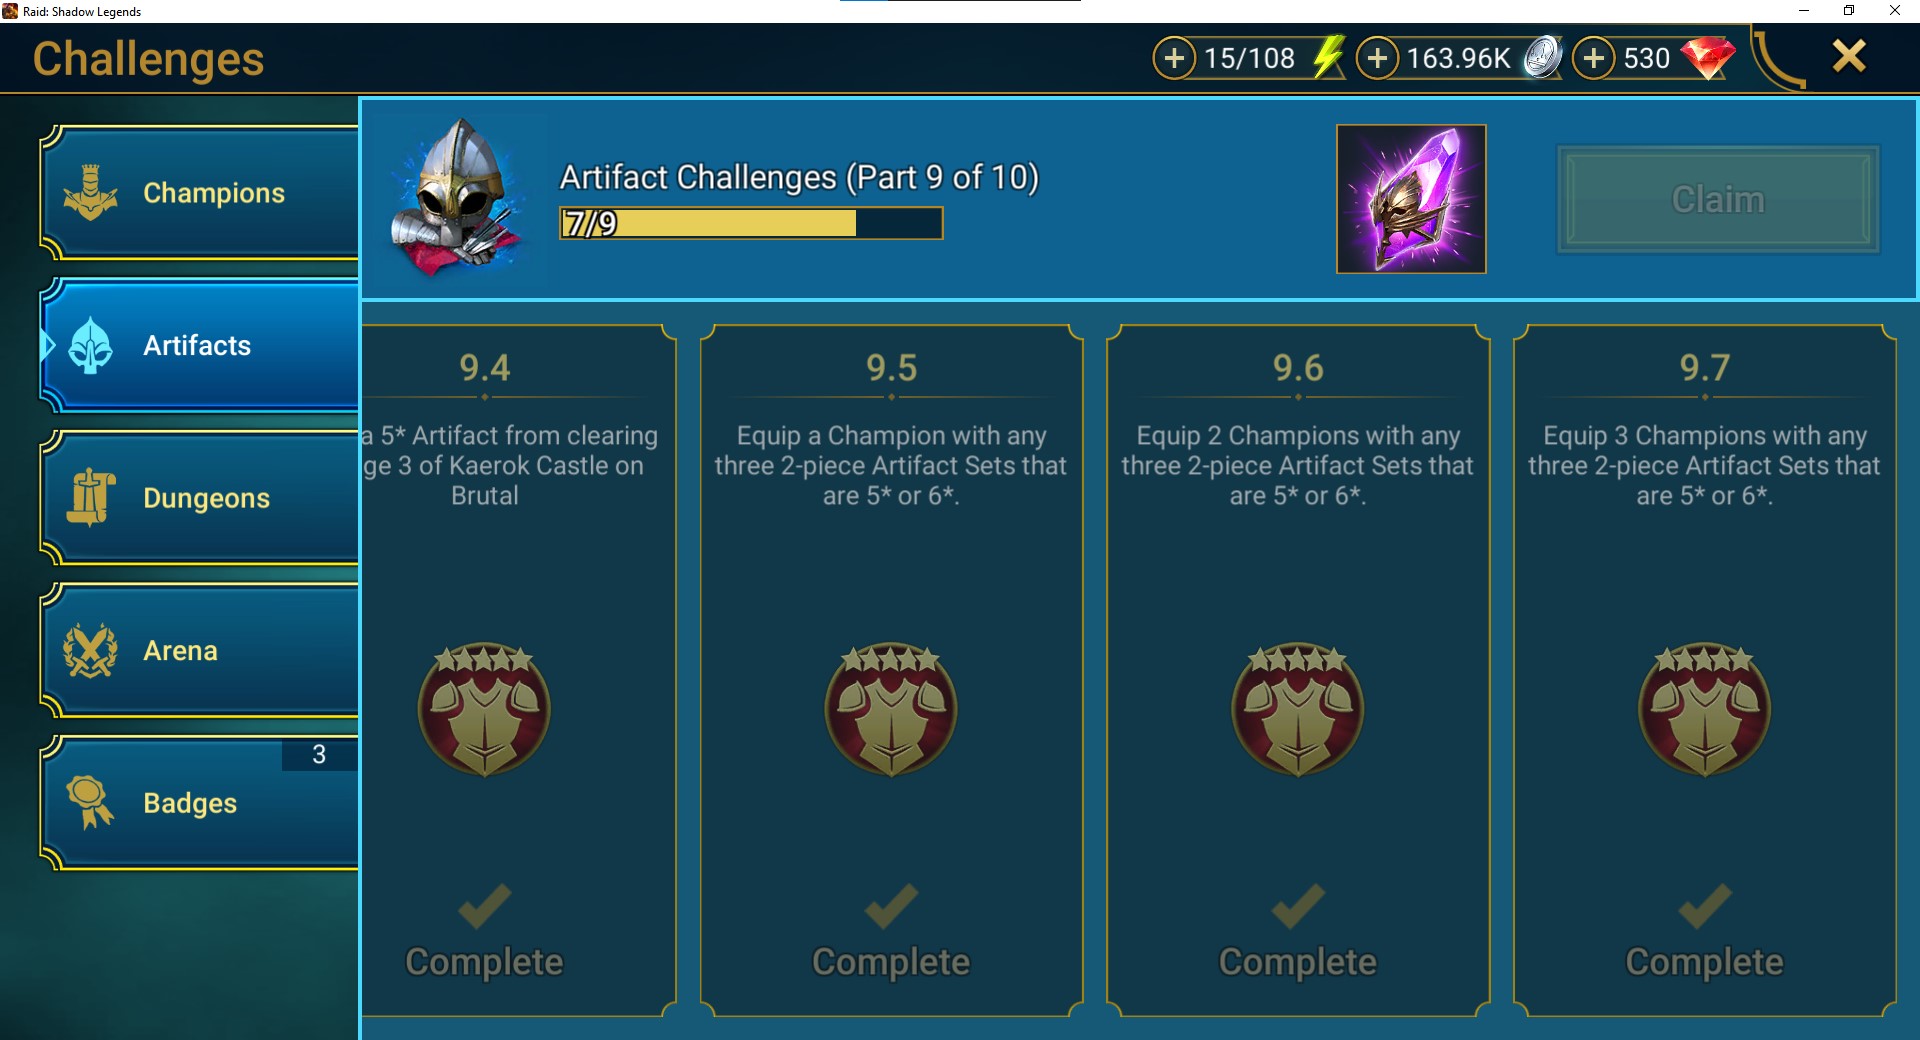Viewport: 1920px width, 1040px height.
Task: Click armor badge icon on challenge 9.7
Action: (1705, 709)
